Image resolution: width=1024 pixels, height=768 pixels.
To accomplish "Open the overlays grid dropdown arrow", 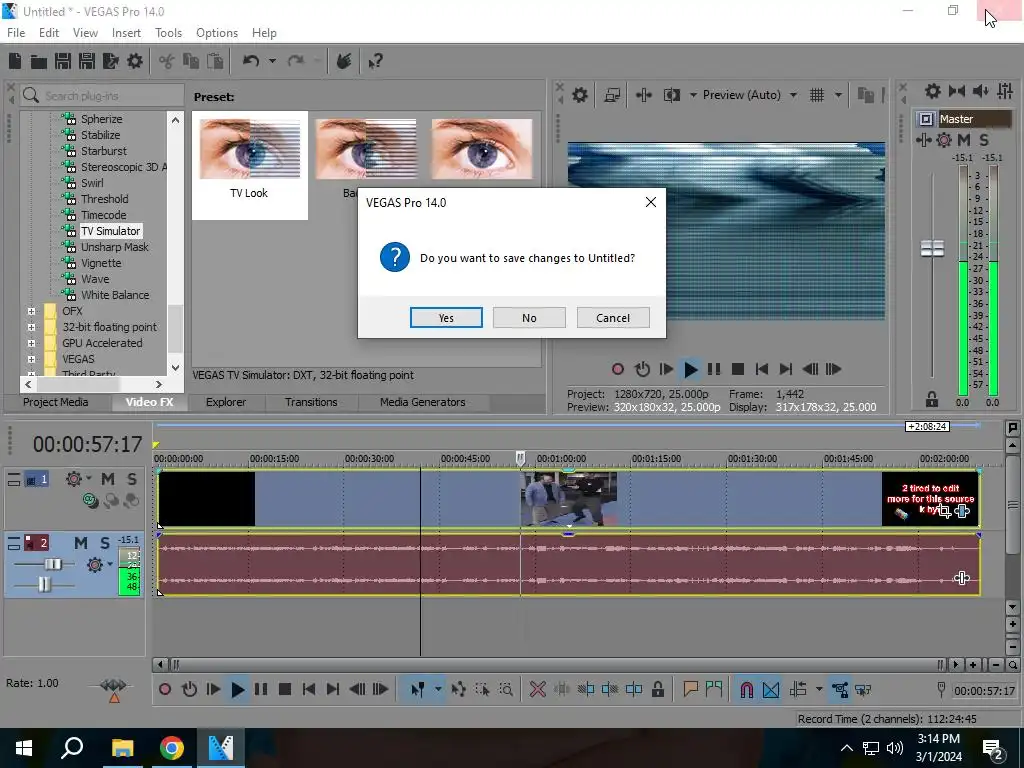I will click(838, 95).
